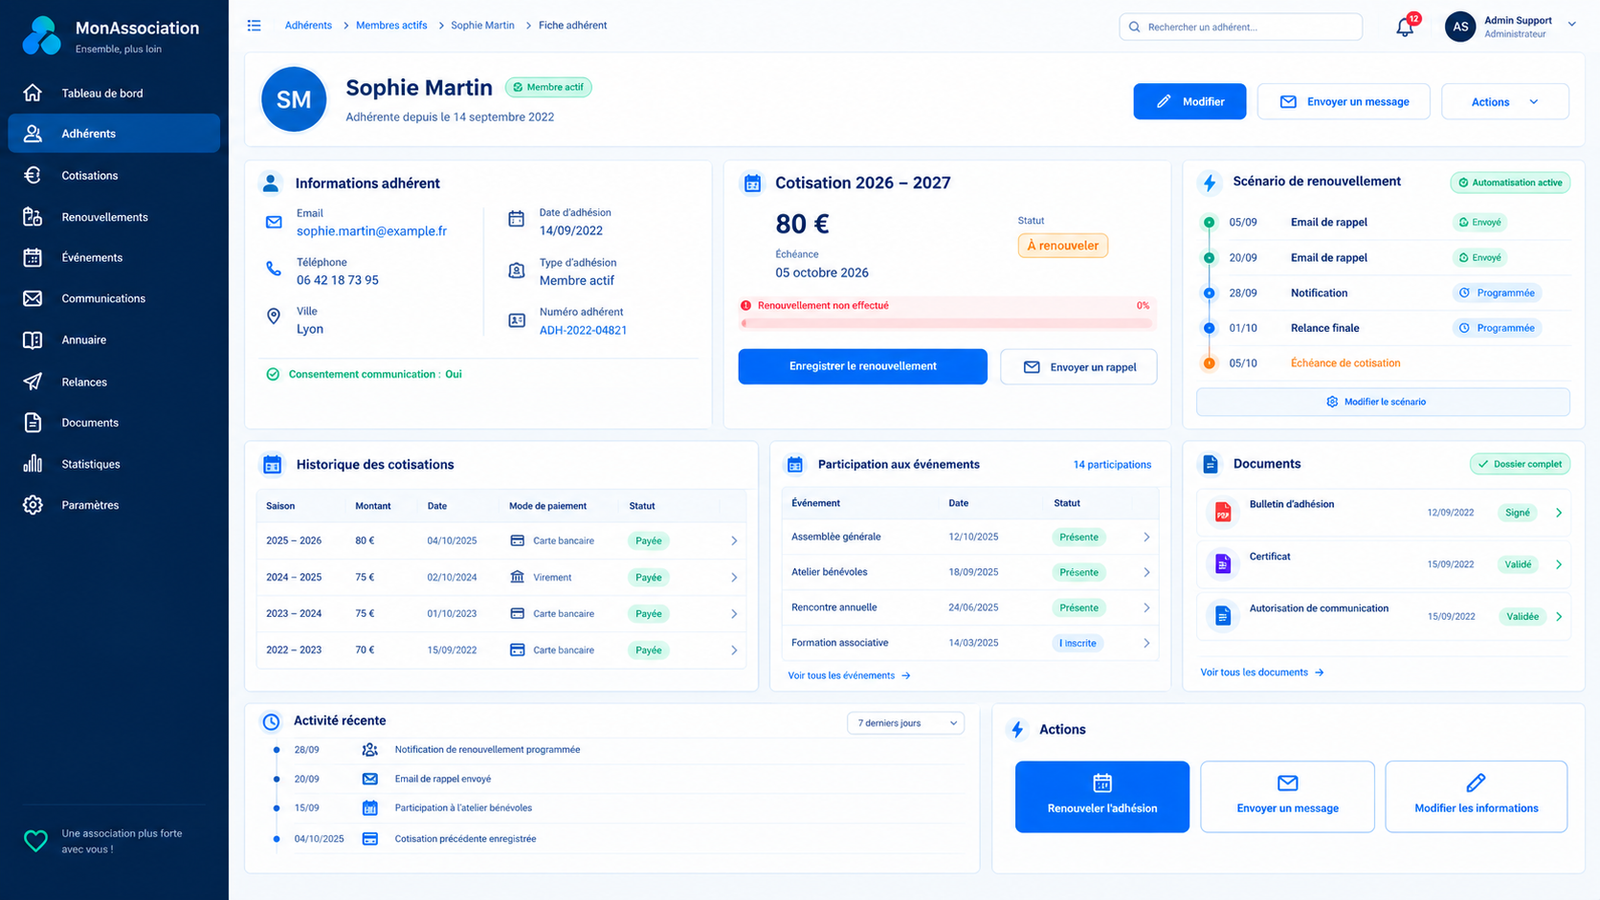Expand Assemblée générale event row chevron
This screenshot has height=900, width=1600.
(x=1146, y=537)
